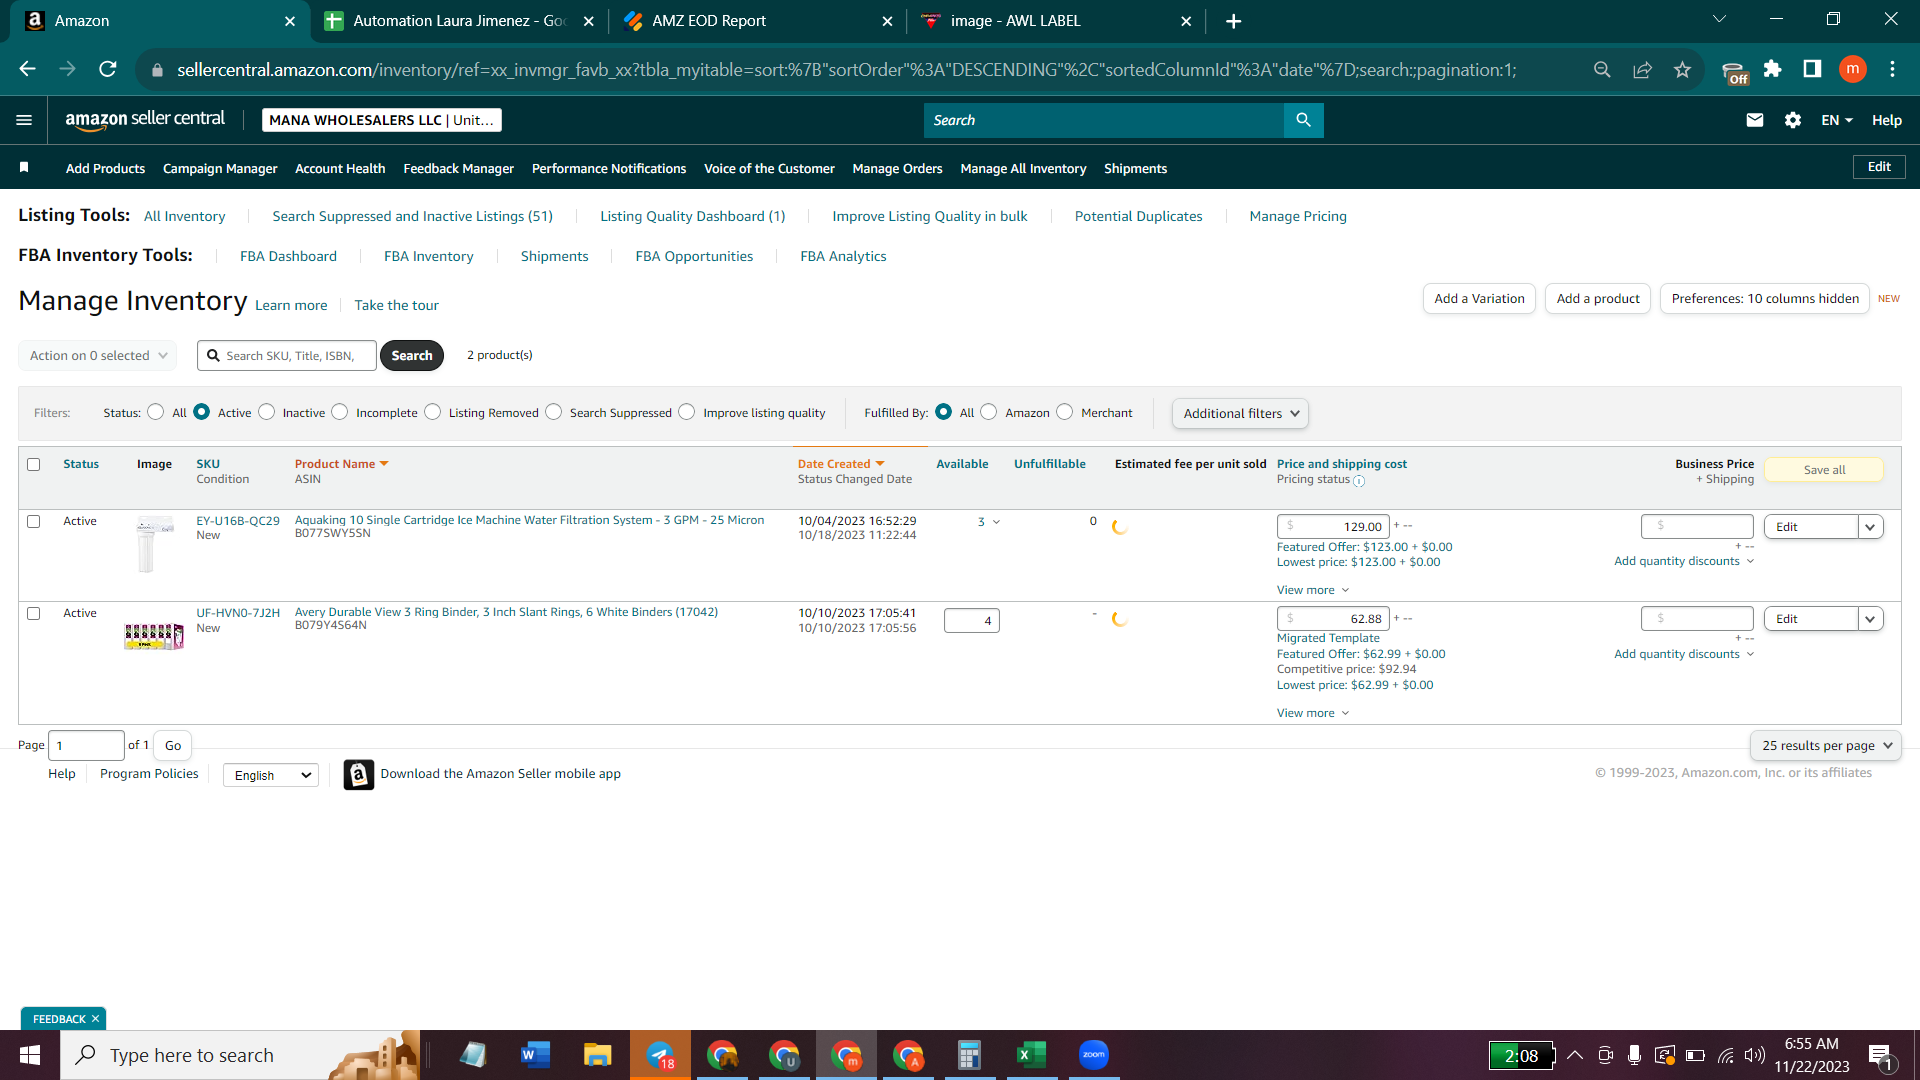
Task: Toggle the browser side panel icon
Action: (x=1812, y=69)
